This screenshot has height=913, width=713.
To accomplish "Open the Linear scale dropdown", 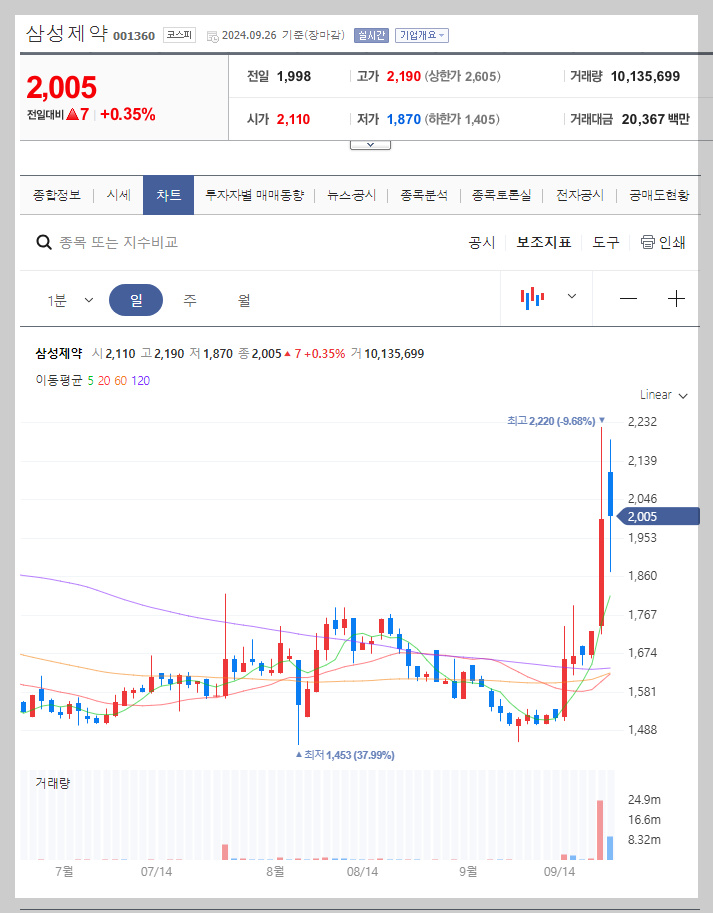I will (662, 394).
